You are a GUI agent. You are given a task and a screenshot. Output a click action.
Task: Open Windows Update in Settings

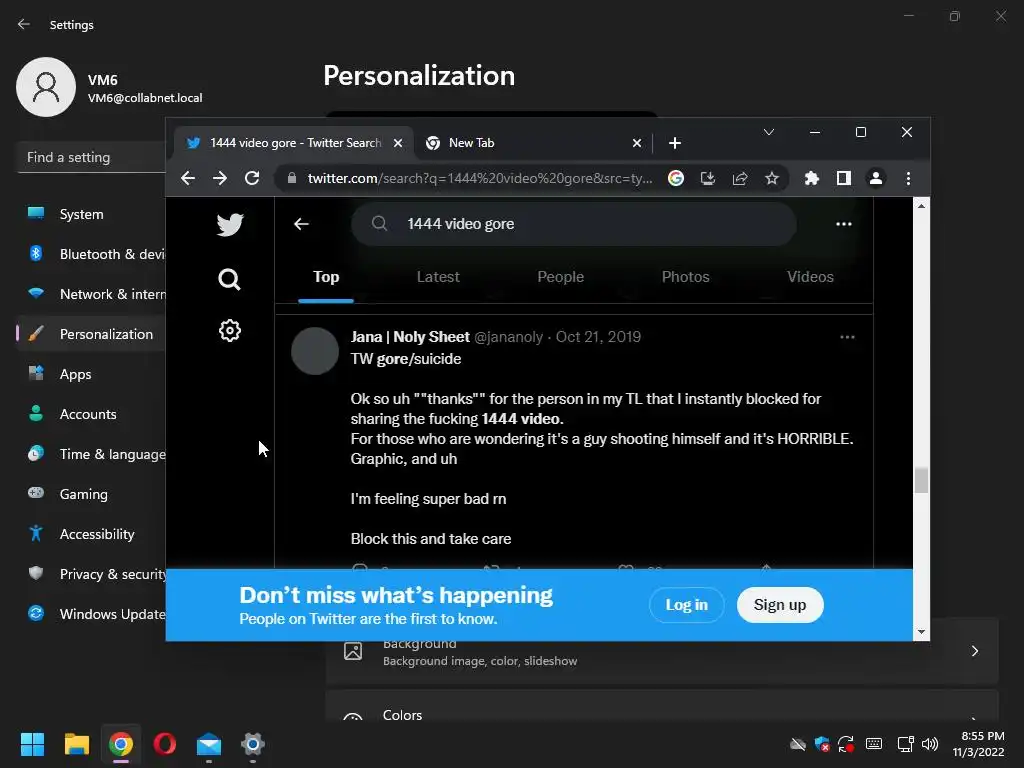tap(91, 614)
